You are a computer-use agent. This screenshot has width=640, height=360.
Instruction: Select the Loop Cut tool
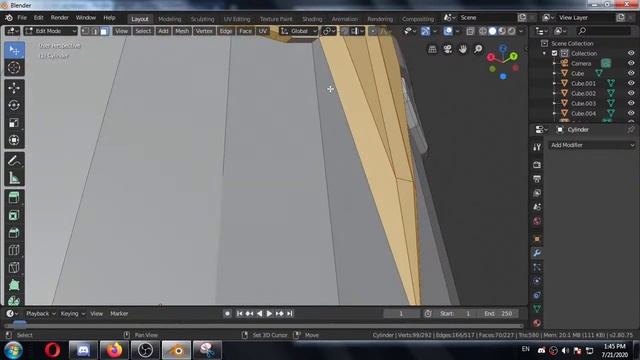14,250
